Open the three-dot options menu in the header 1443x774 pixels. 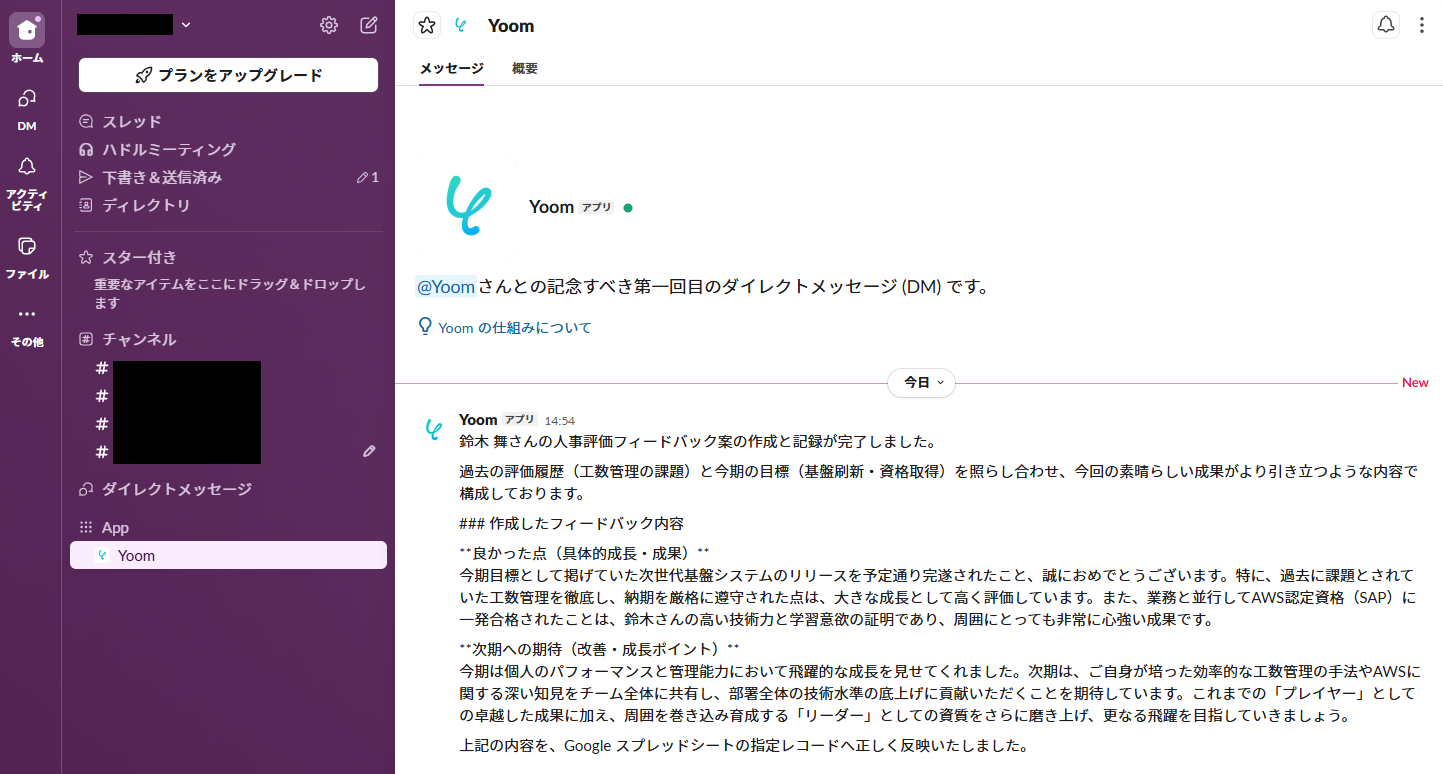(x=1422, y=26)
